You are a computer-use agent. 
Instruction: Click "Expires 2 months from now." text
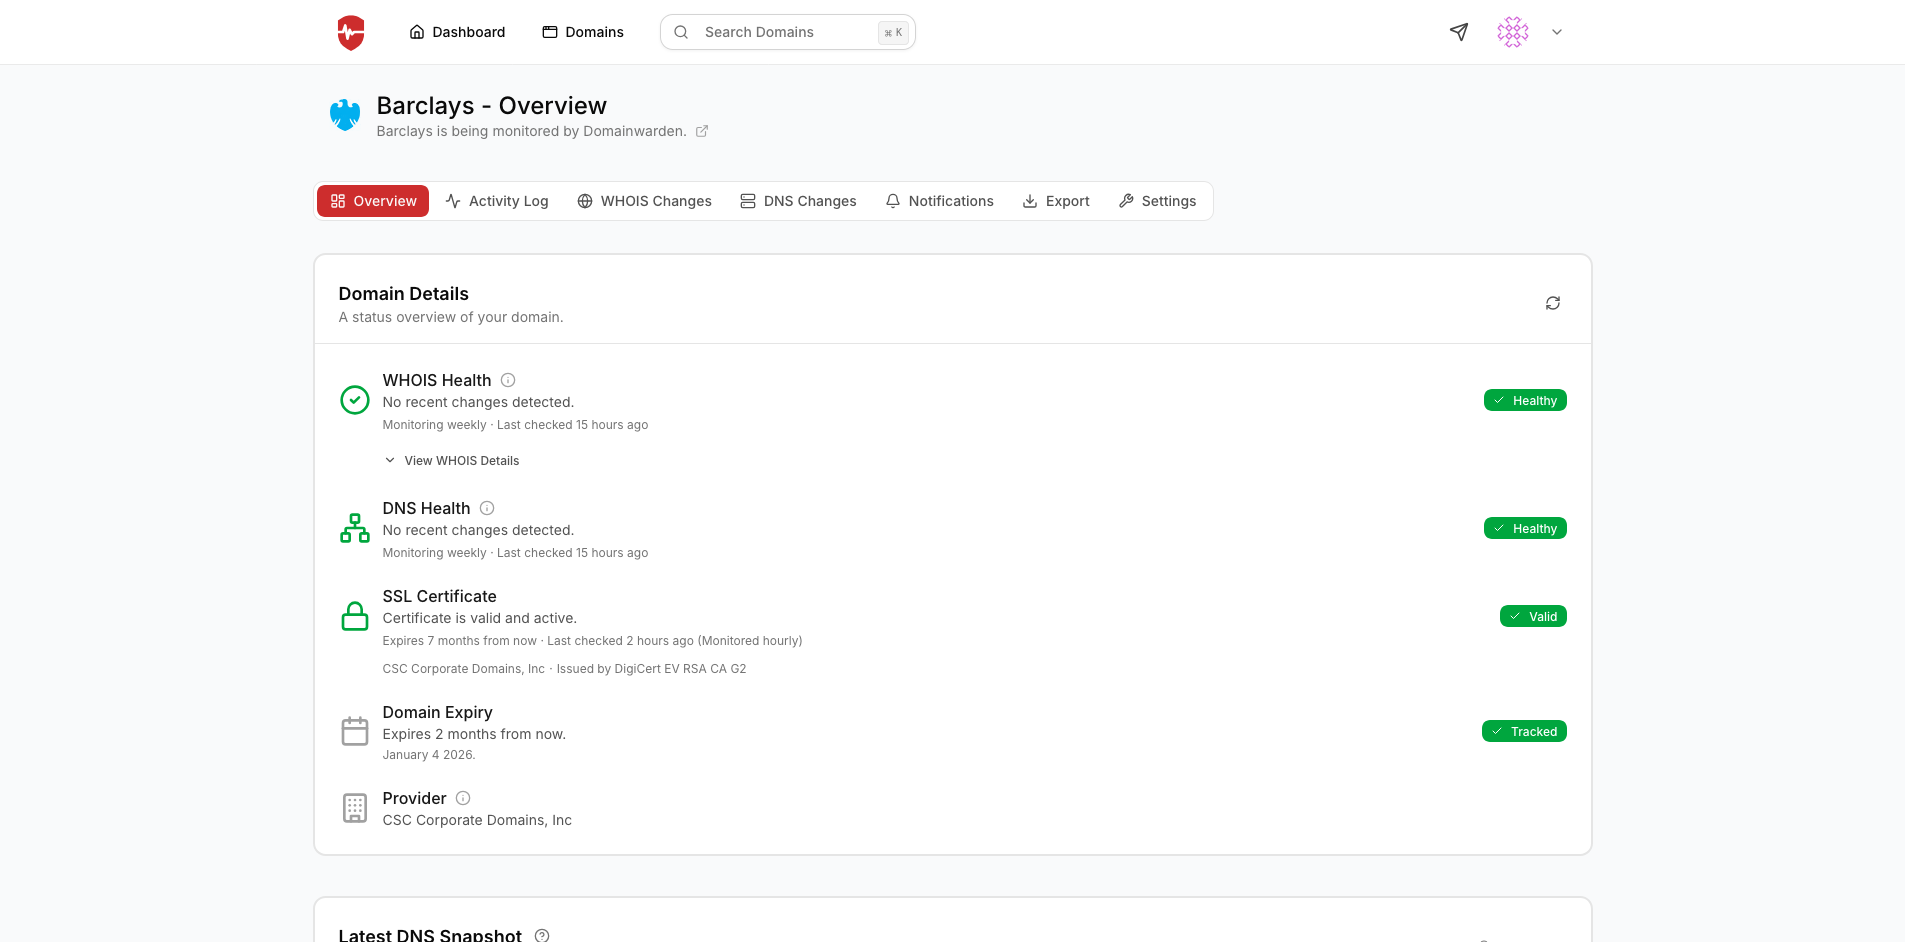pos(474,734)
